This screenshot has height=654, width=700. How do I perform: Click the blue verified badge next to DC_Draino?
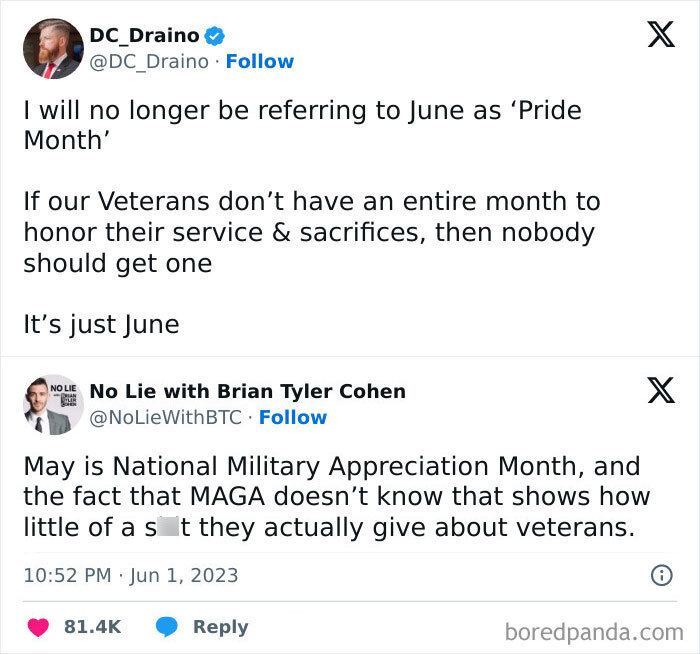coord(215,36)
